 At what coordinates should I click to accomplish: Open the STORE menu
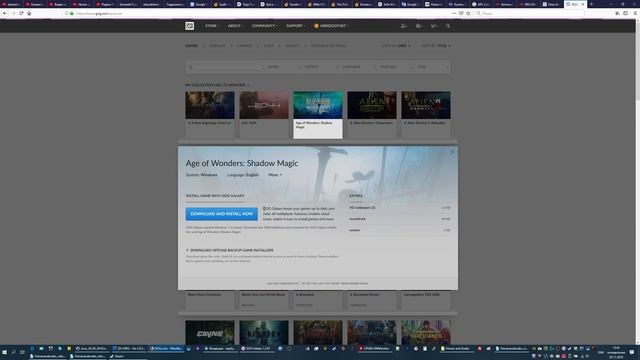click(x=212, y=26)
